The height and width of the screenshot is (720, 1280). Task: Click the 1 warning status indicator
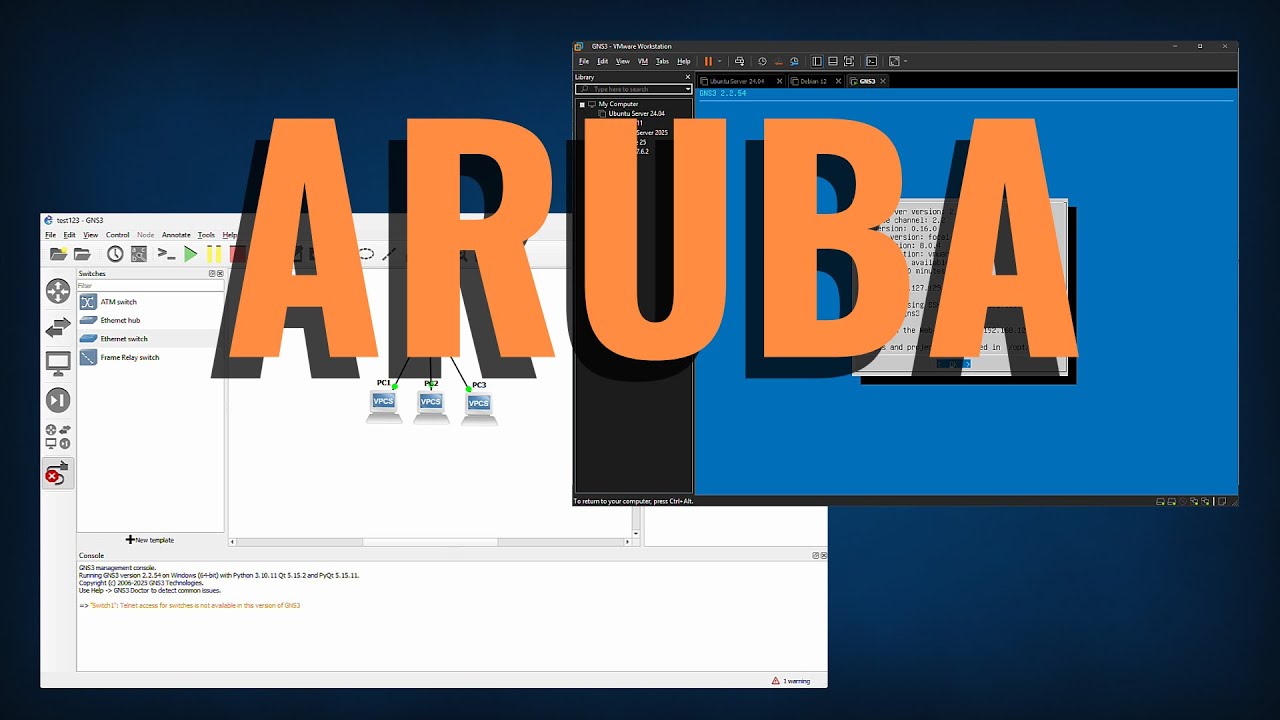[791, 681]
